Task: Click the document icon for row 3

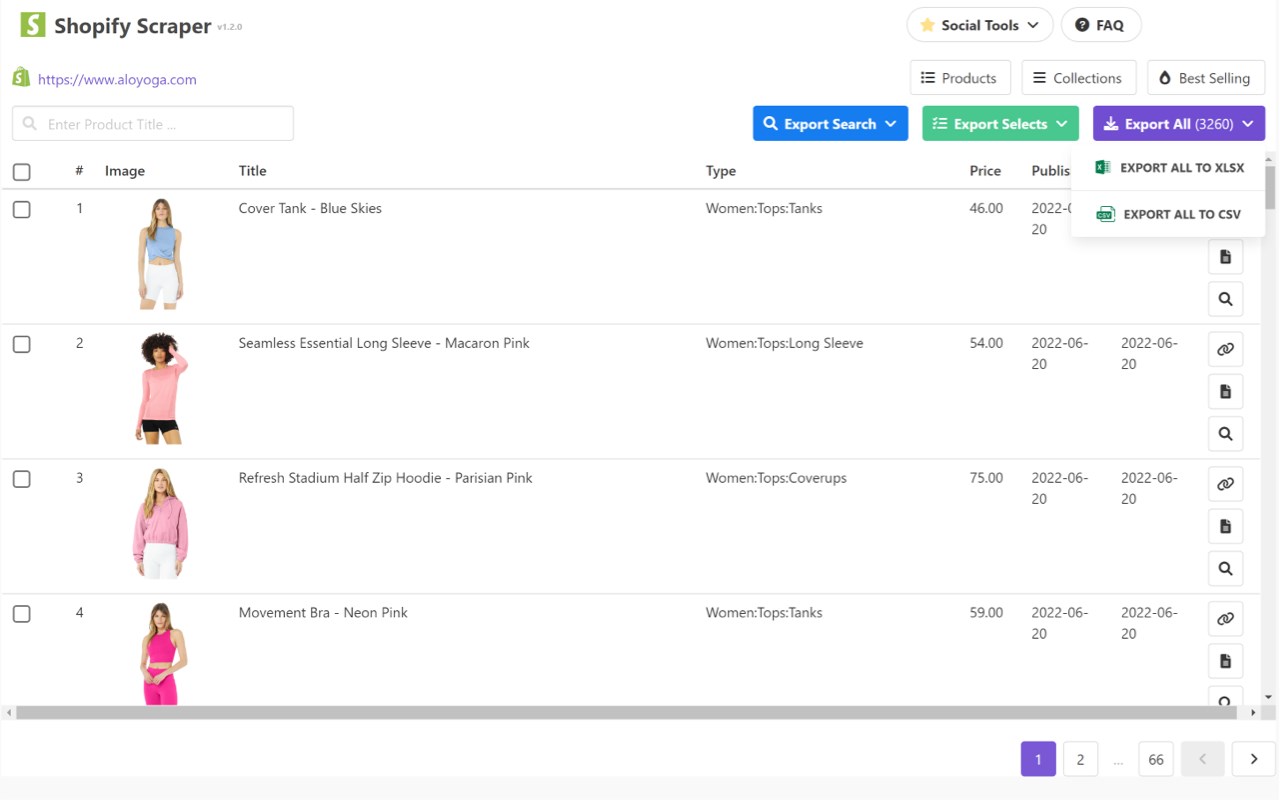Action: (x=1225, y=526)
